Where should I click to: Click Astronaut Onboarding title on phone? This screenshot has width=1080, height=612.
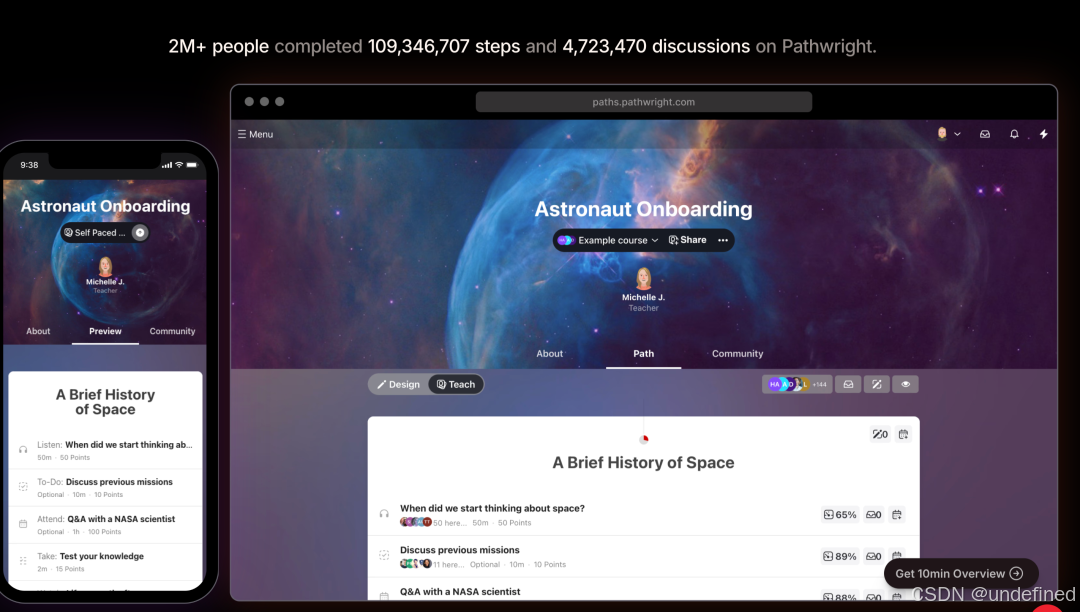tap(105, 206)
